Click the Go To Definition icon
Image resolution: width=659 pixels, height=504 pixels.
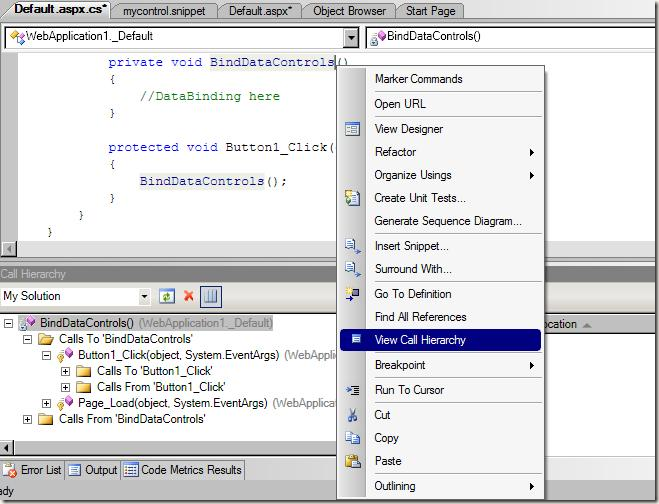click(x=352, y=294)
